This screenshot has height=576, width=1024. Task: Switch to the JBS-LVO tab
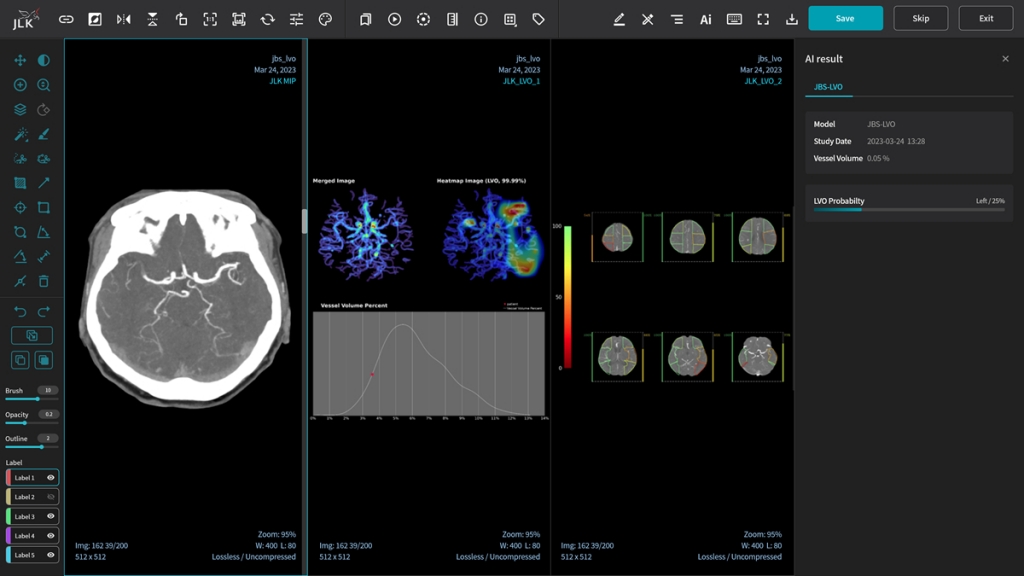tap(828, 87)
